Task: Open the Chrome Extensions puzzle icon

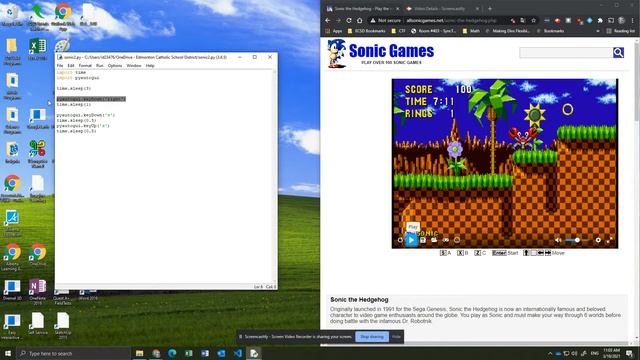Action: coord(600,20)
